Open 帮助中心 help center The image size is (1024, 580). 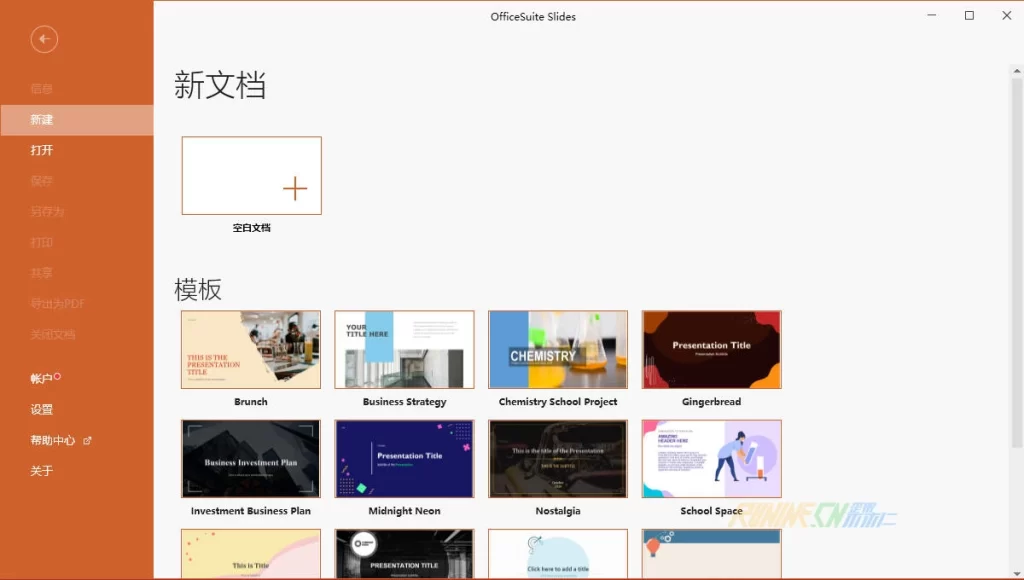(52, 441)
